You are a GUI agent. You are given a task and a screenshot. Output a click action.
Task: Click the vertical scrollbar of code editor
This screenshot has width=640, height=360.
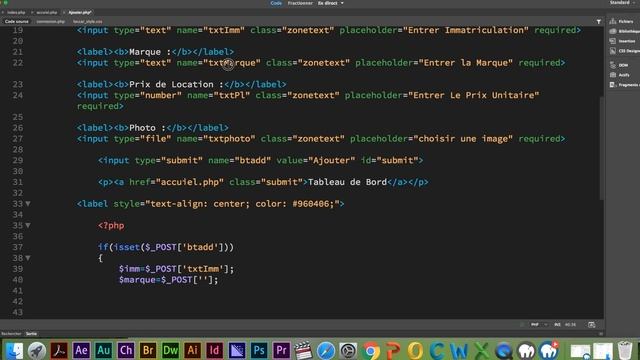click(x=601, y=148)
